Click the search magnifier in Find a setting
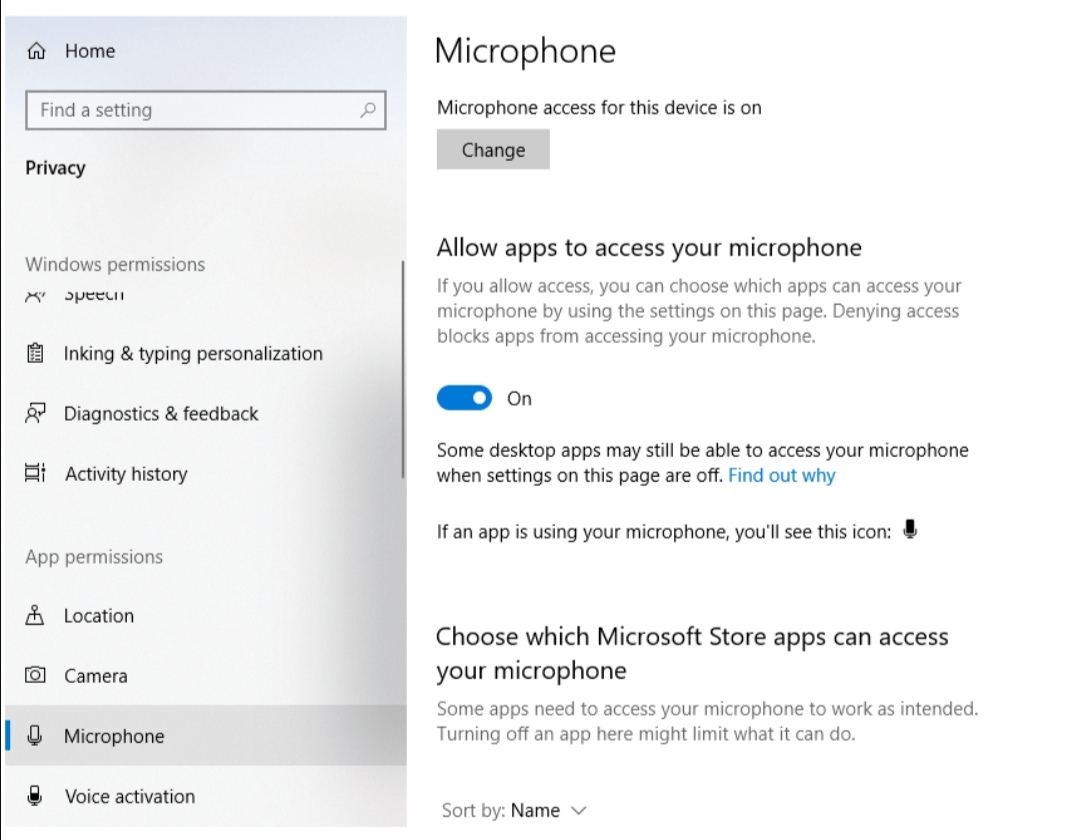1080x840 pixels. pyautogui.click(x=368, y=110)
